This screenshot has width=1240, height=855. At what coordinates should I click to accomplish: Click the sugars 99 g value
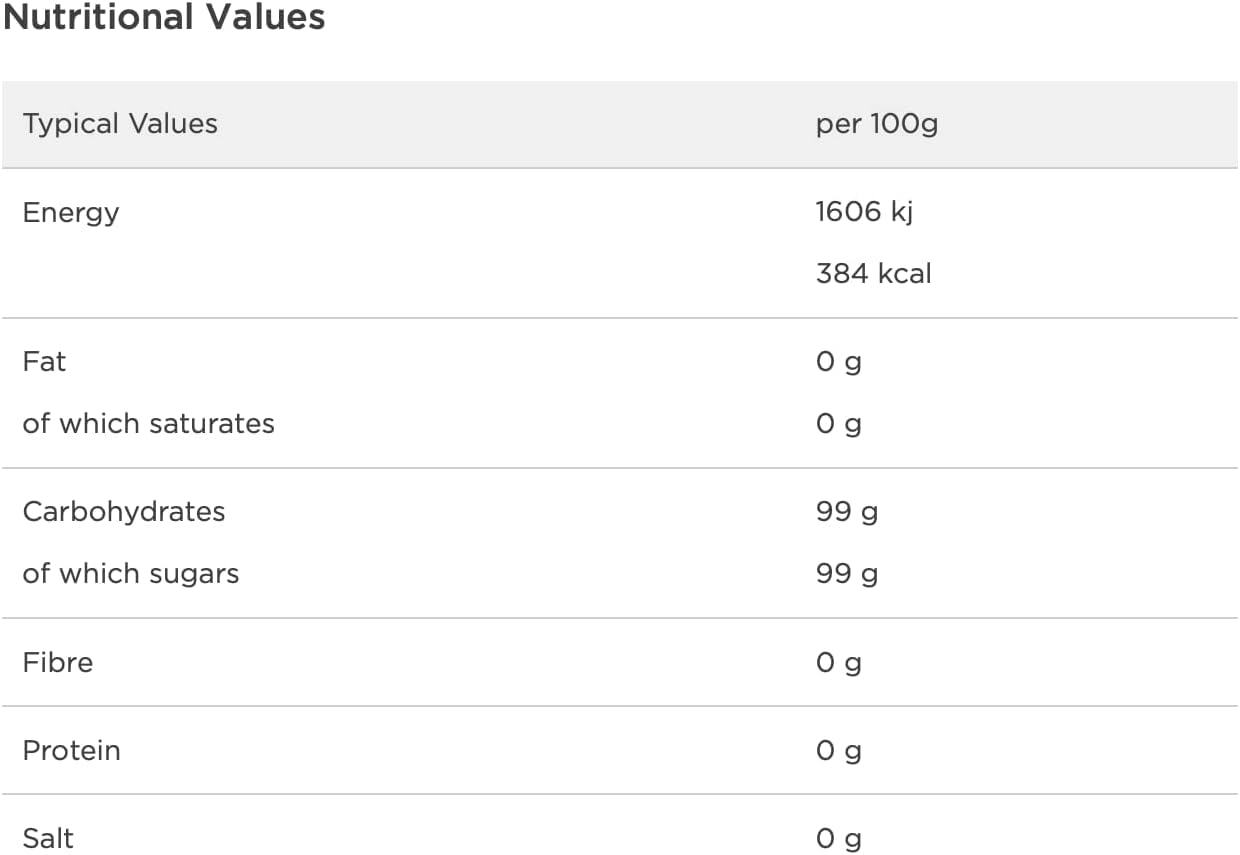[x=846, y=574]
